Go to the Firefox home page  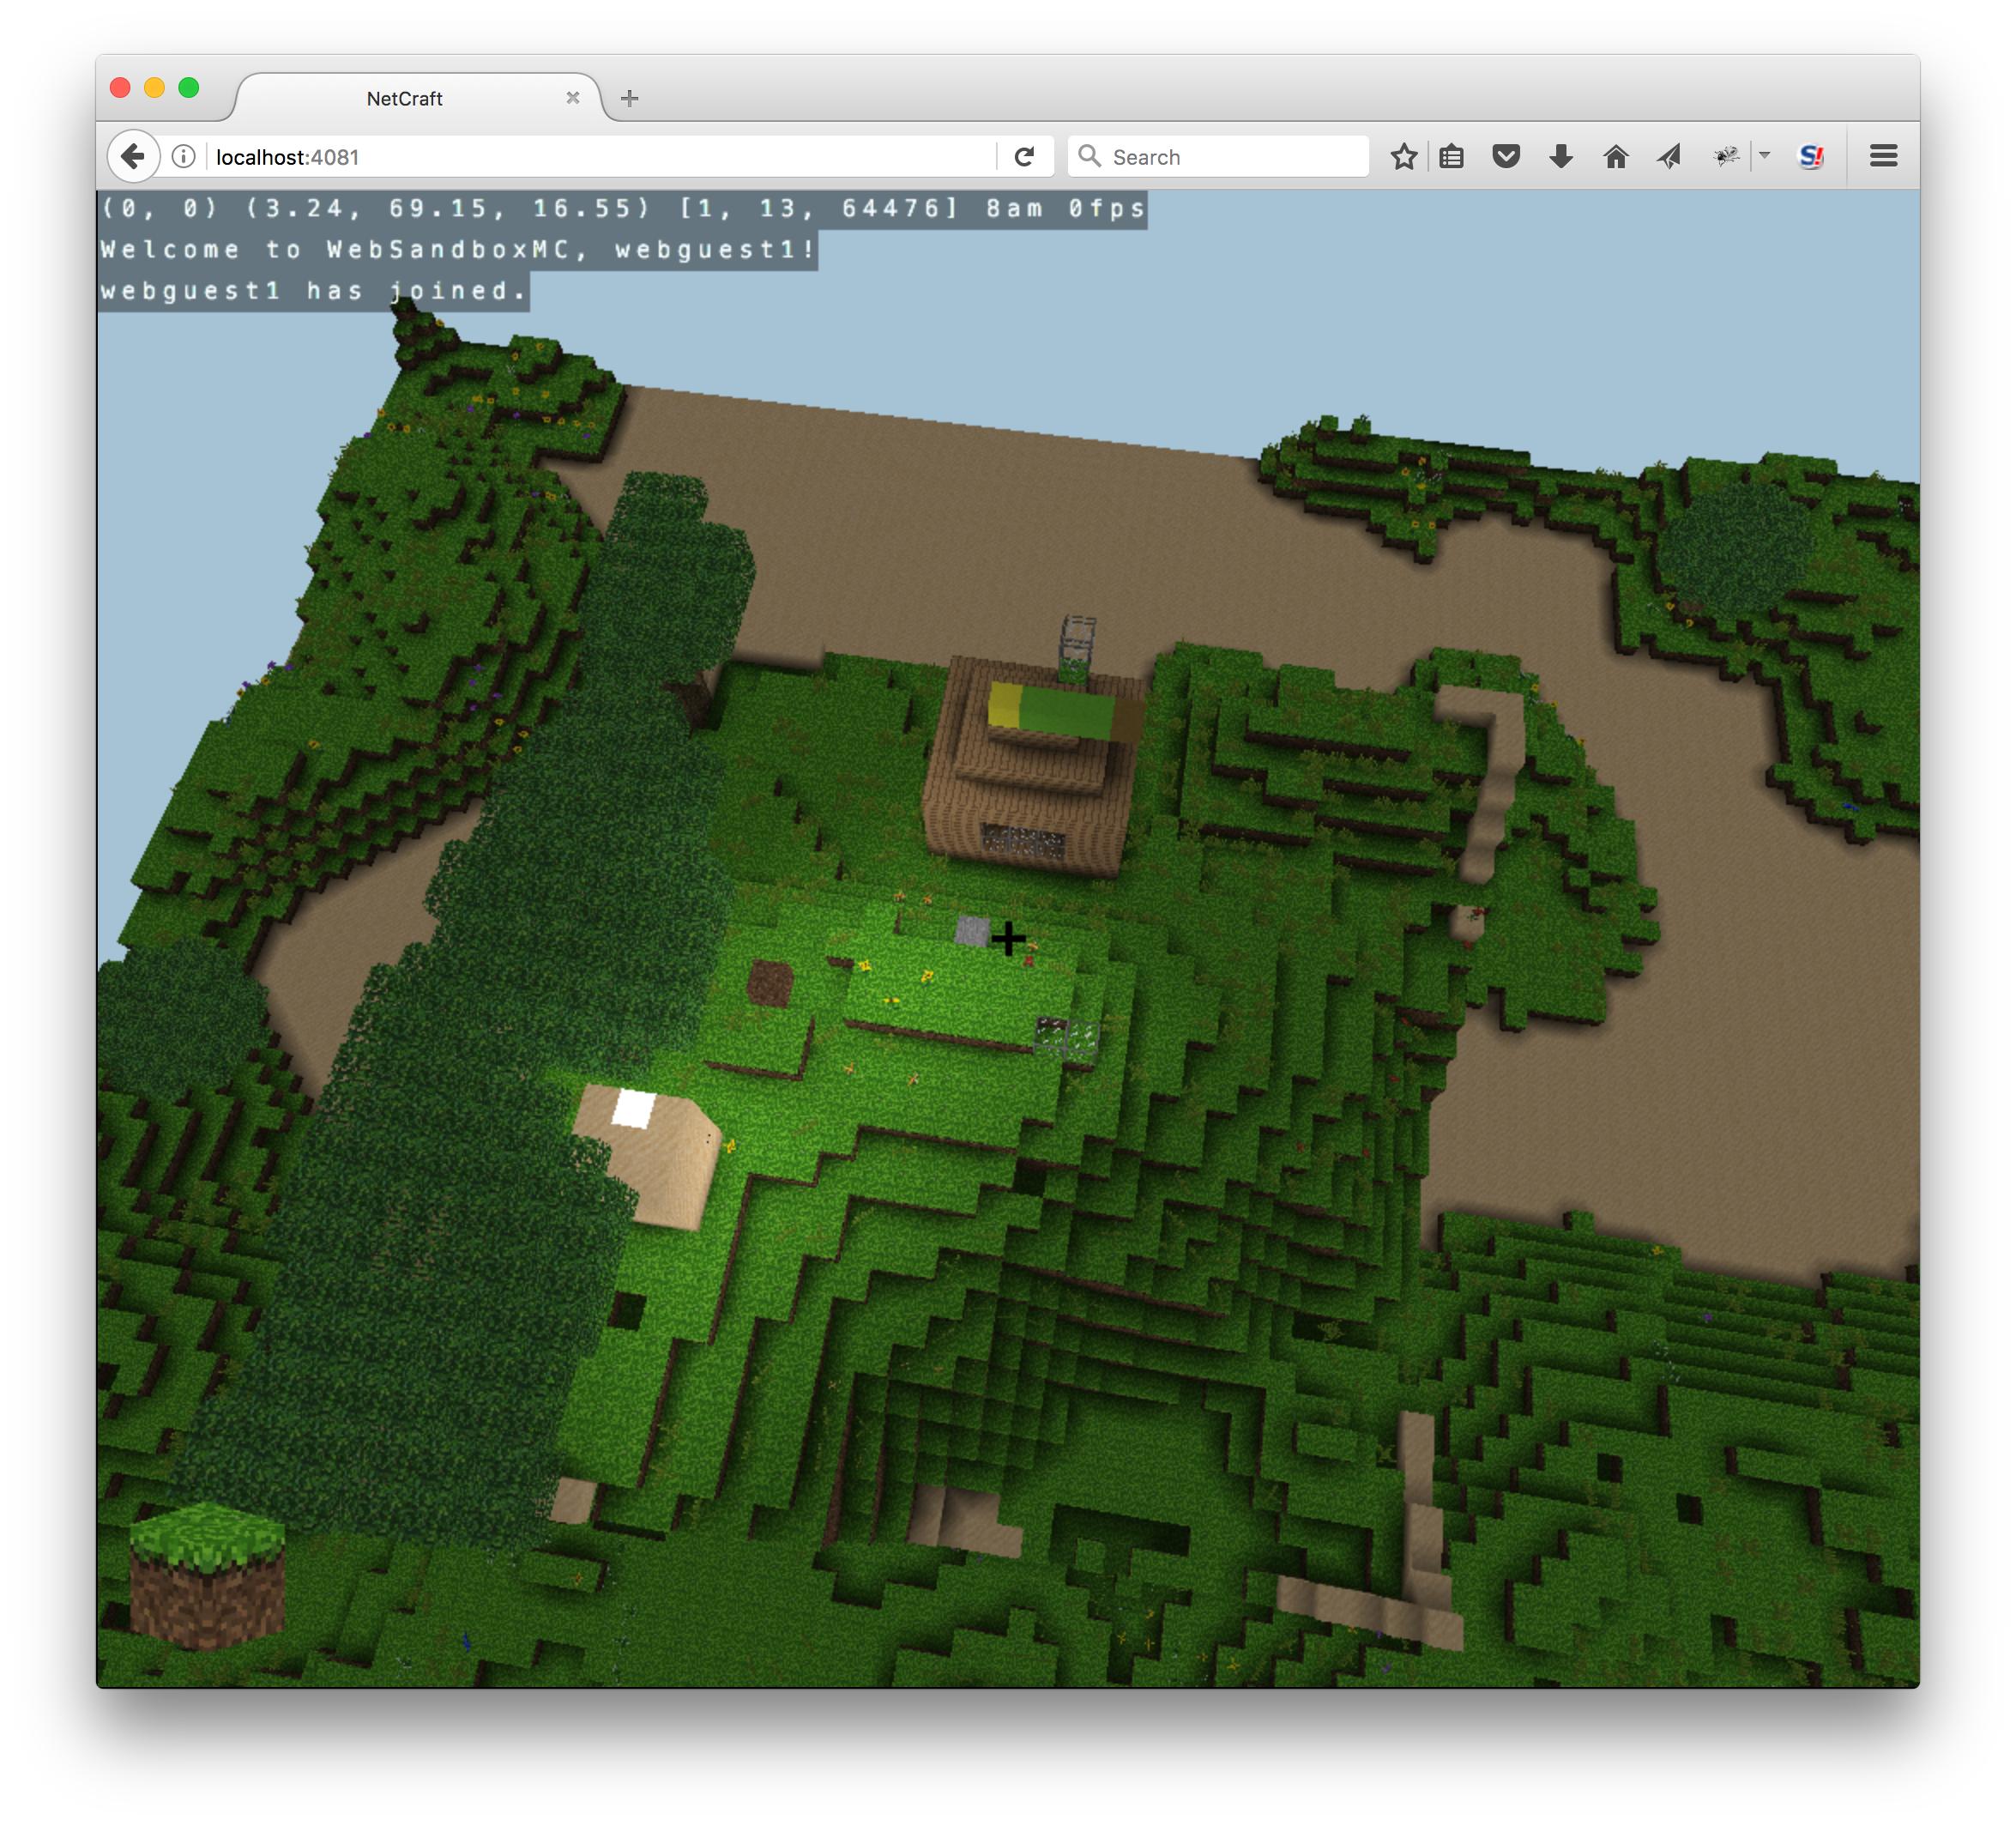[x=1615, y=157]
